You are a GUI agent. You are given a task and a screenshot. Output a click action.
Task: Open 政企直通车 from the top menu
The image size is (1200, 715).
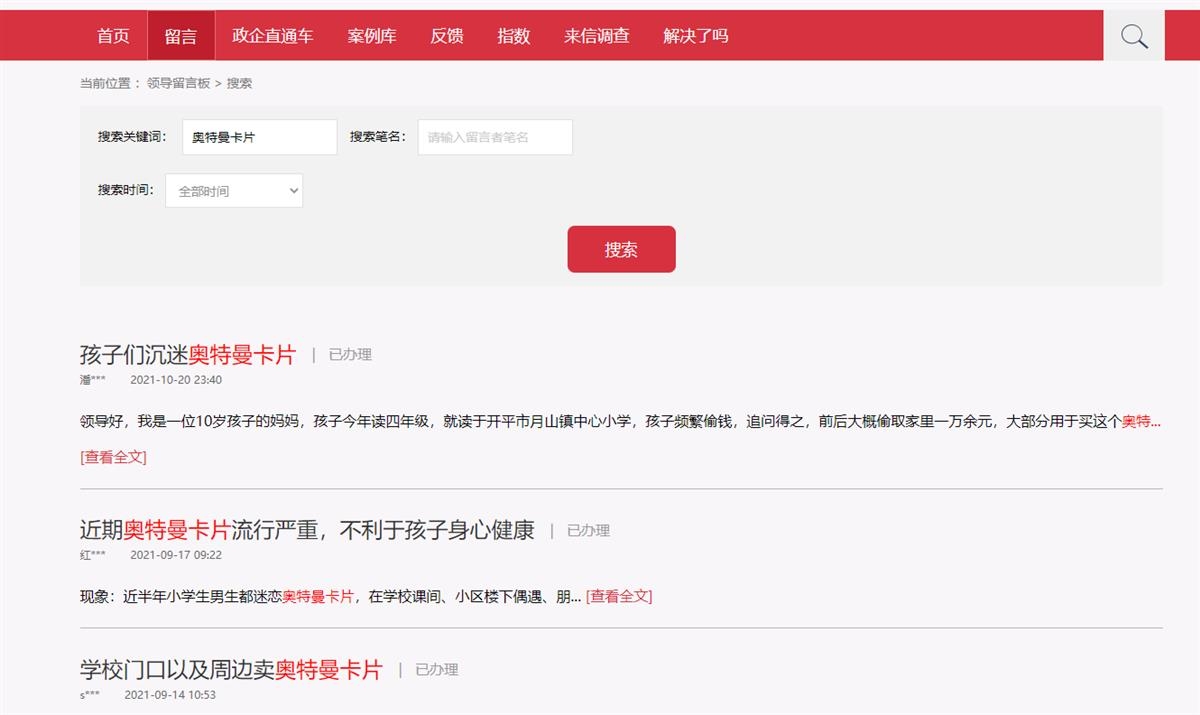[x=272, y=36]
